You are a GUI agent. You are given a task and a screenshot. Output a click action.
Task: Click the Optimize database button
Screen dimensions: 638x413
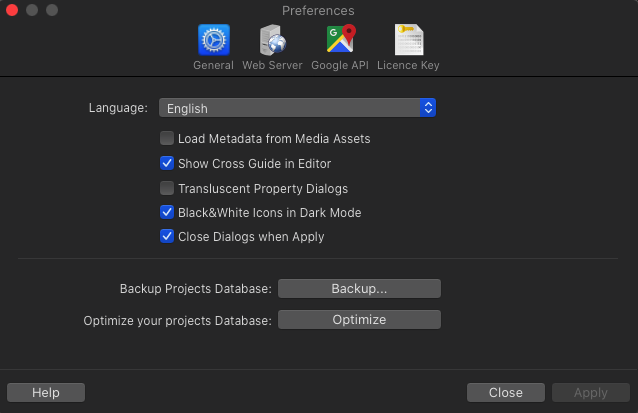[359, 320]
